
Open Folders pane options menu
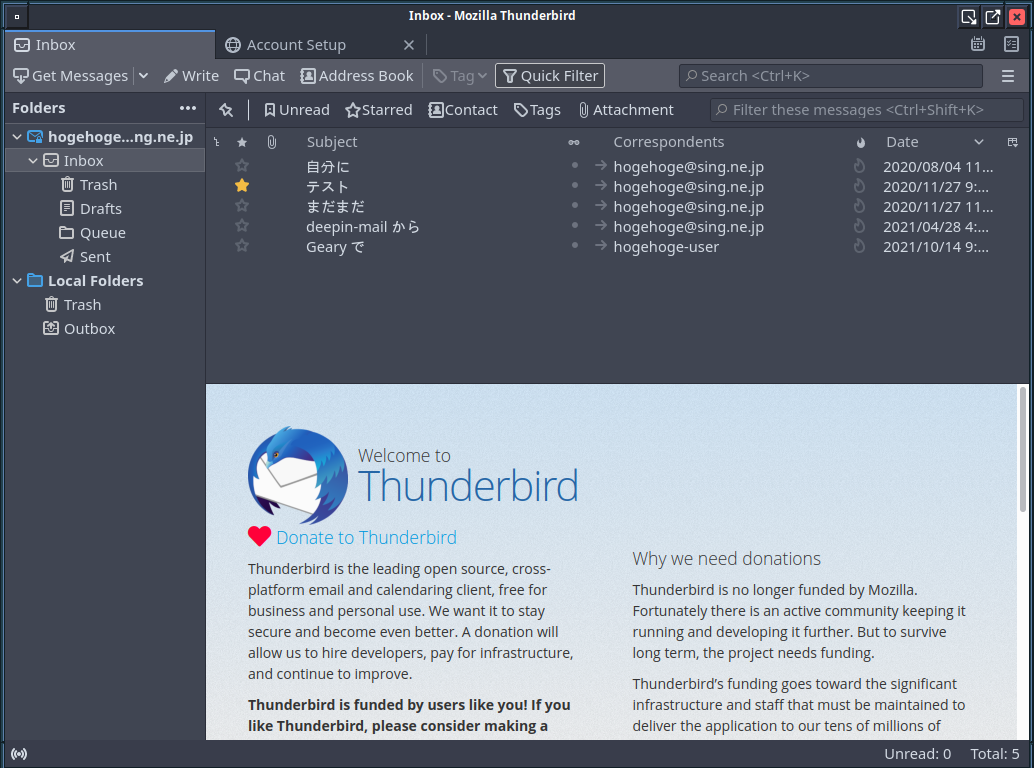[188, 108]
